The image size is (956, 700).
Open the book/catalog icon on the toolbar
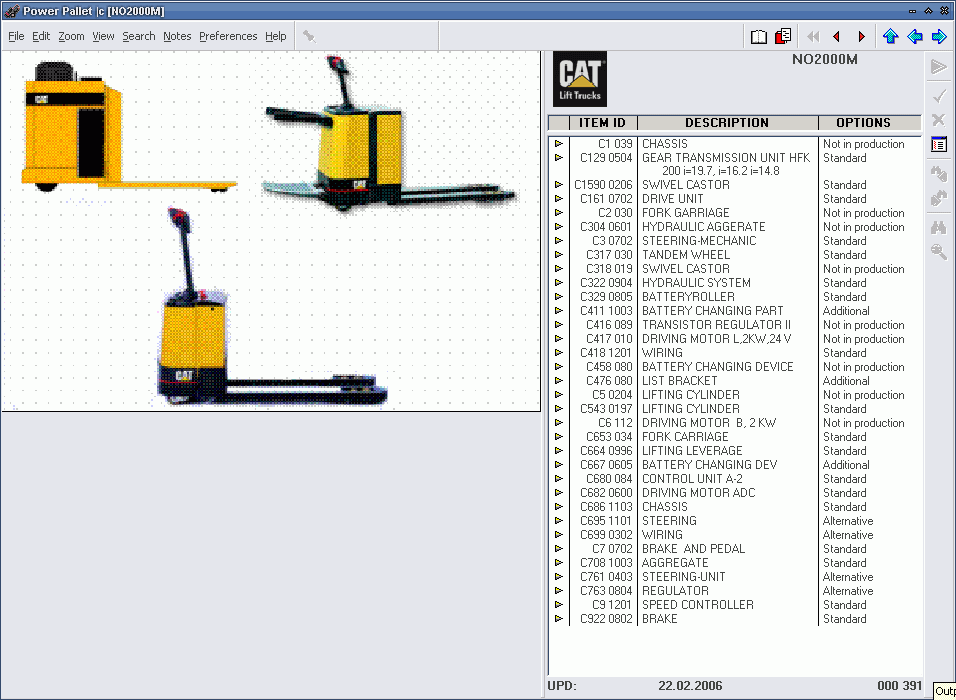(759, 35)
